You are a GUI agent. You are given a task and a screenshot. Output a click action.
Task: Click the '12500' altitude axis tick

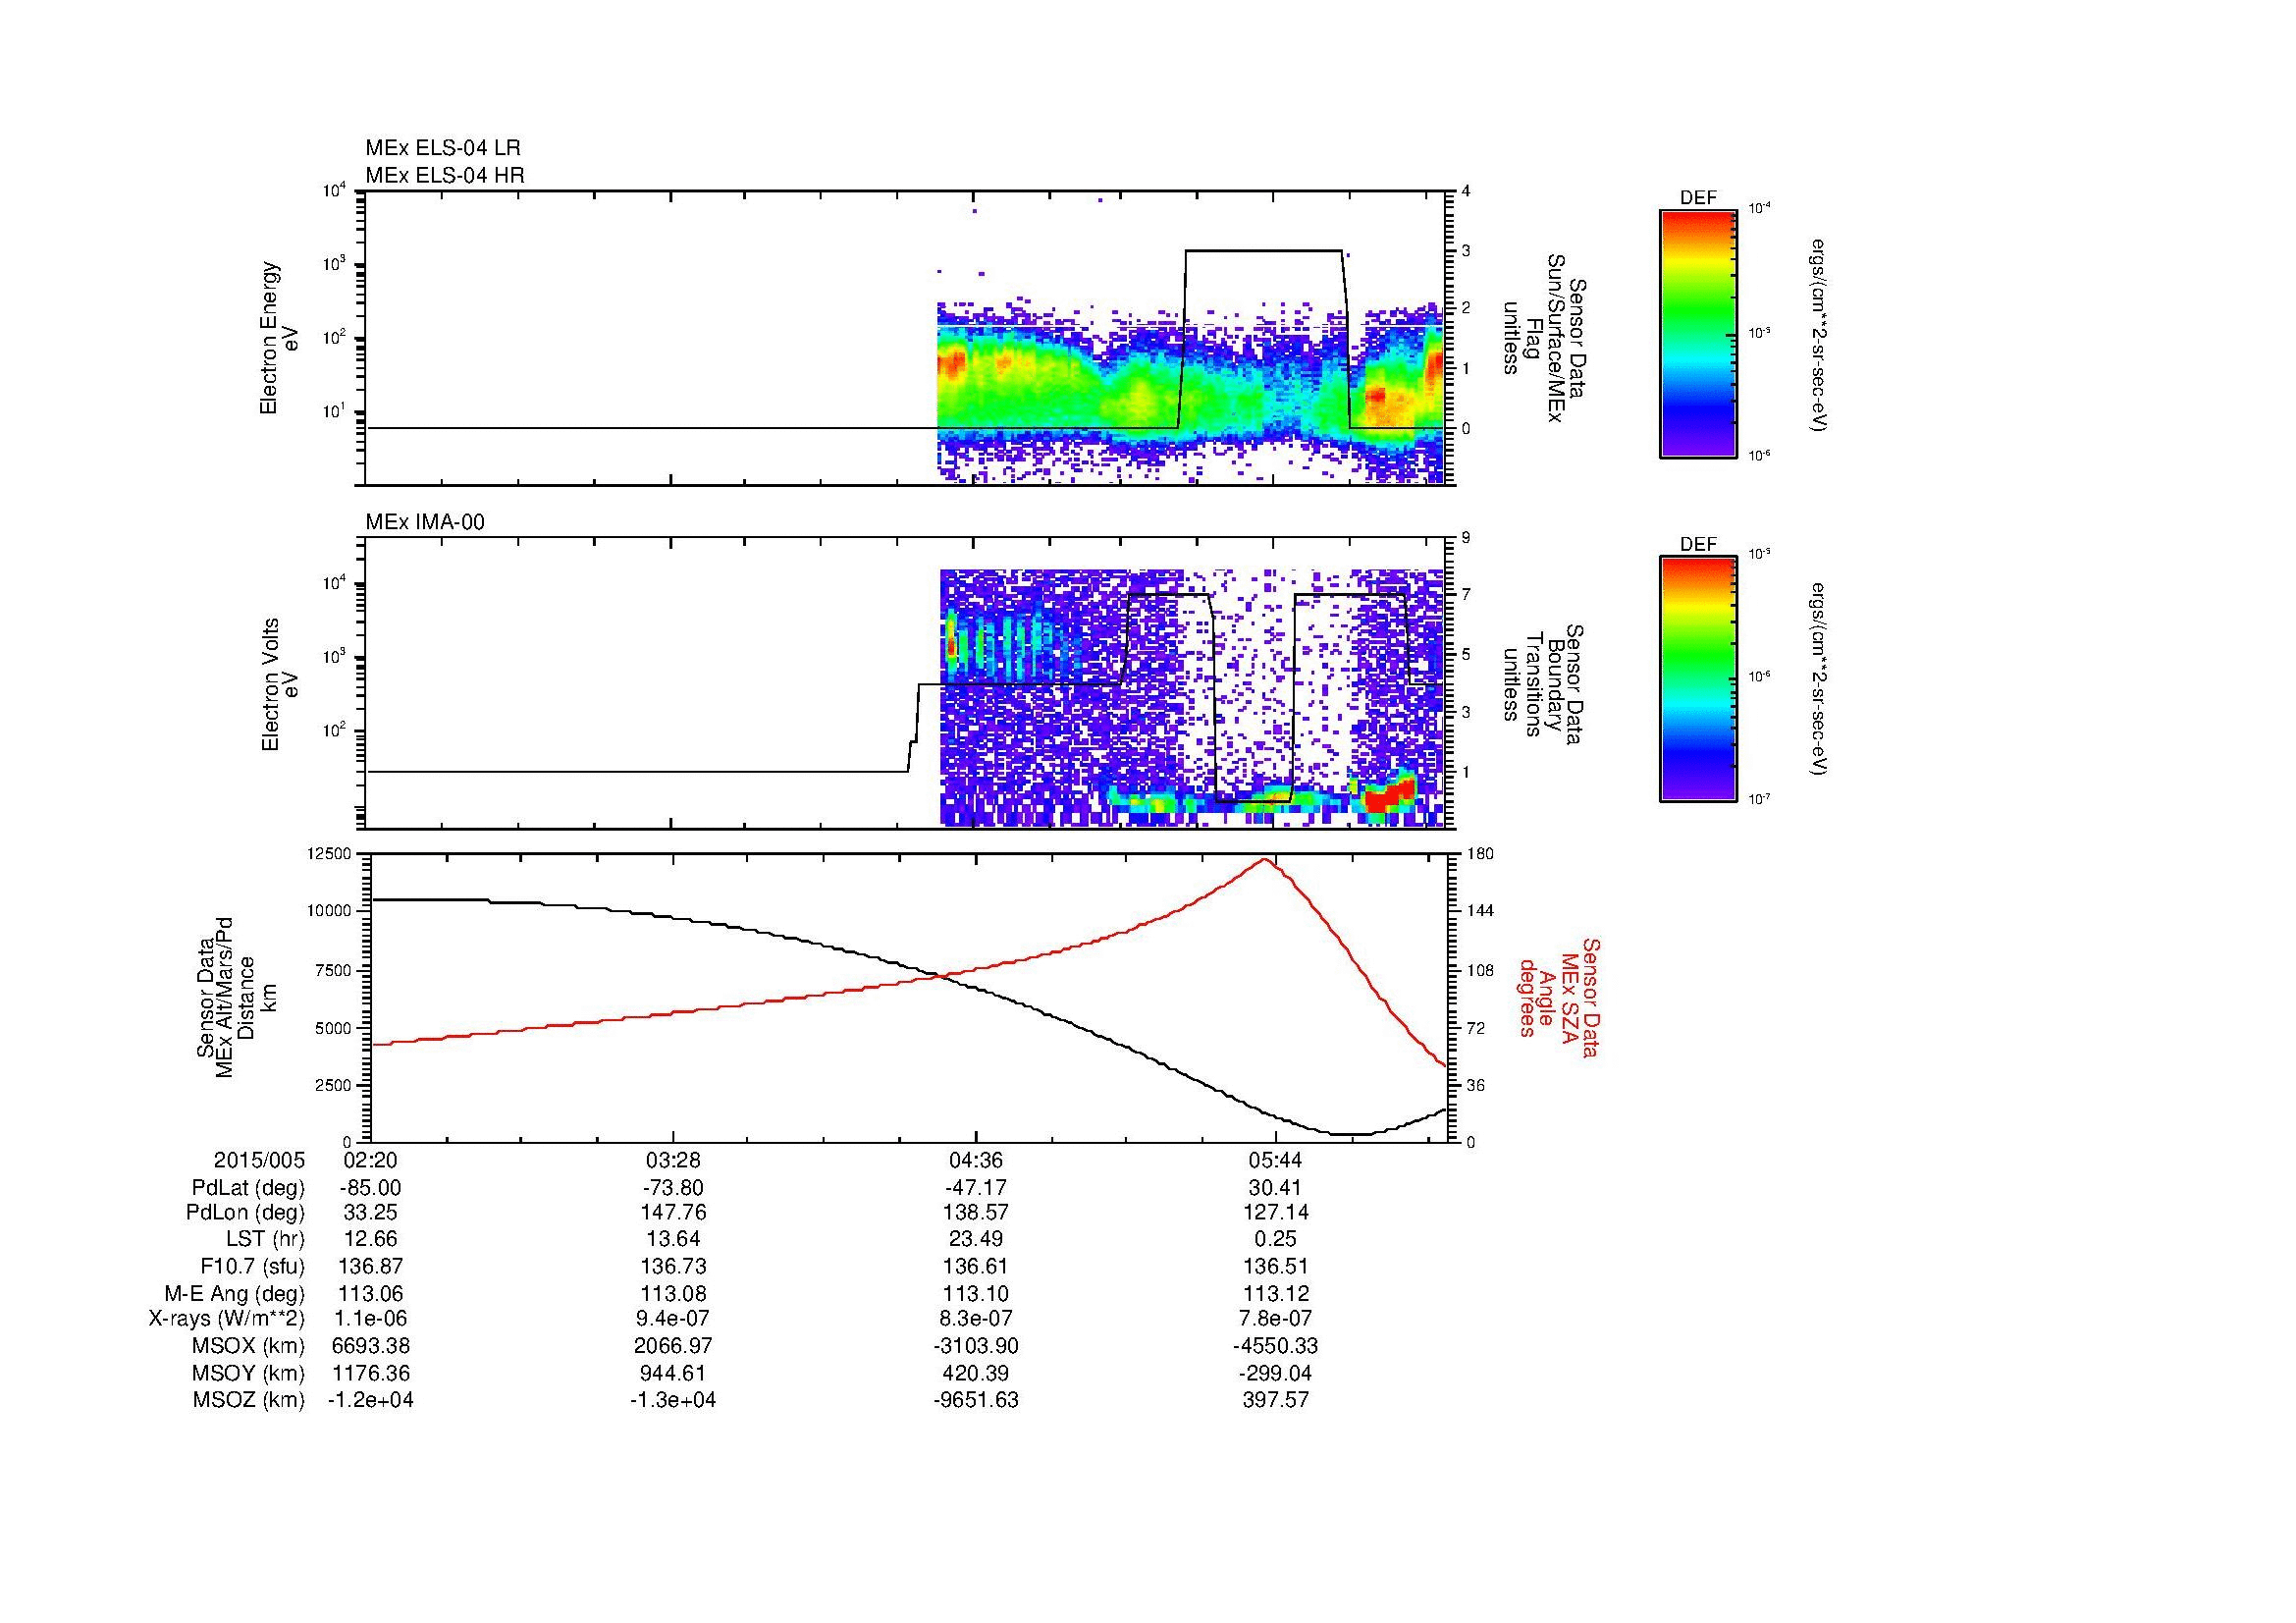329,853
